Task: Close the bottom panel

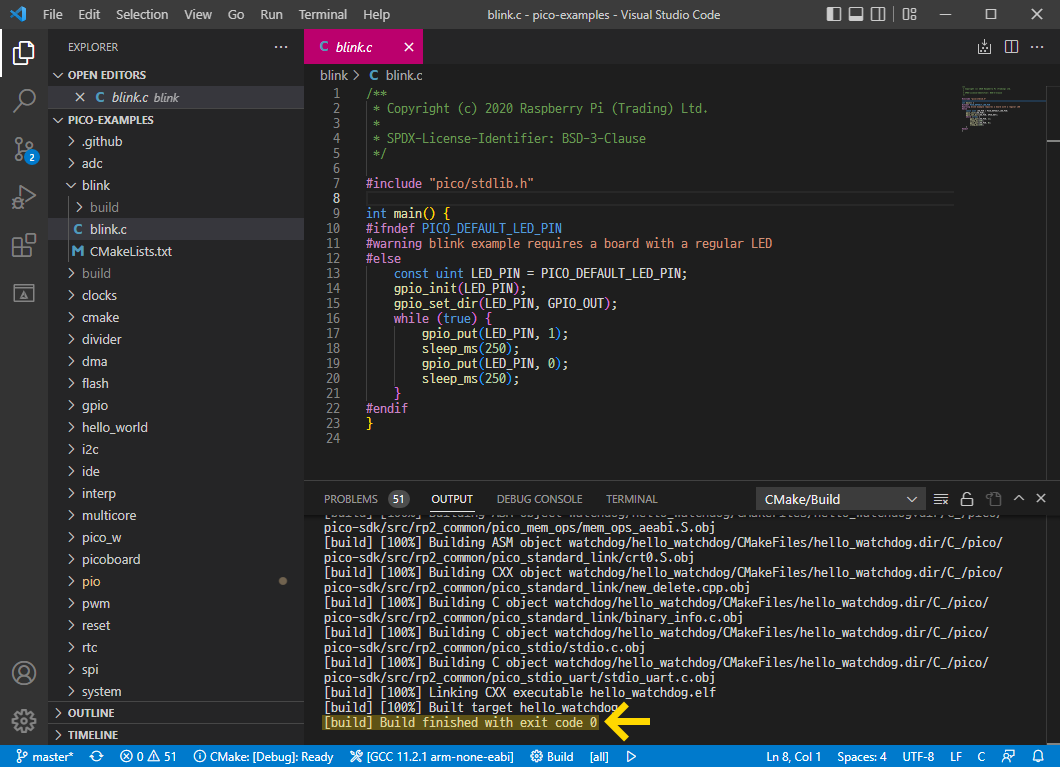Action: coord(1041,499)
